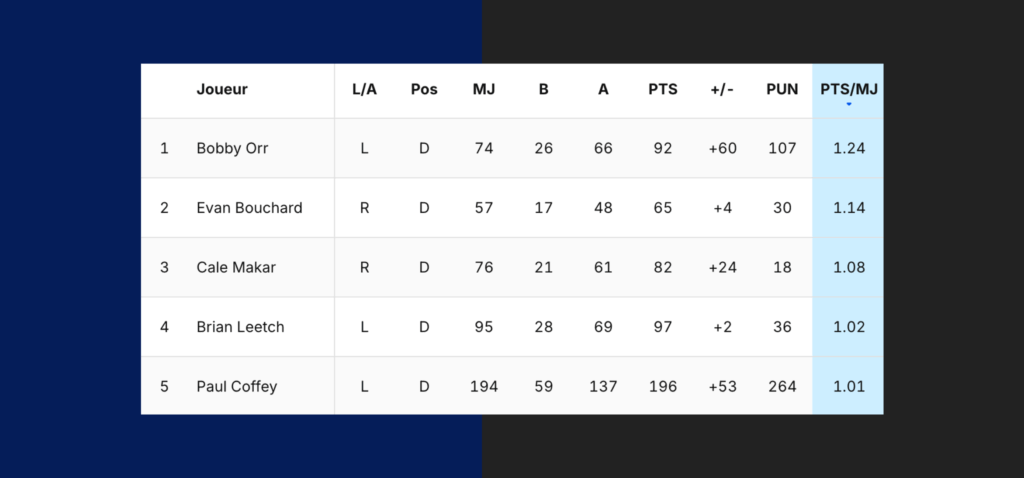Sort by the PTS column header
1024x478 pixels.
point(662,89)
